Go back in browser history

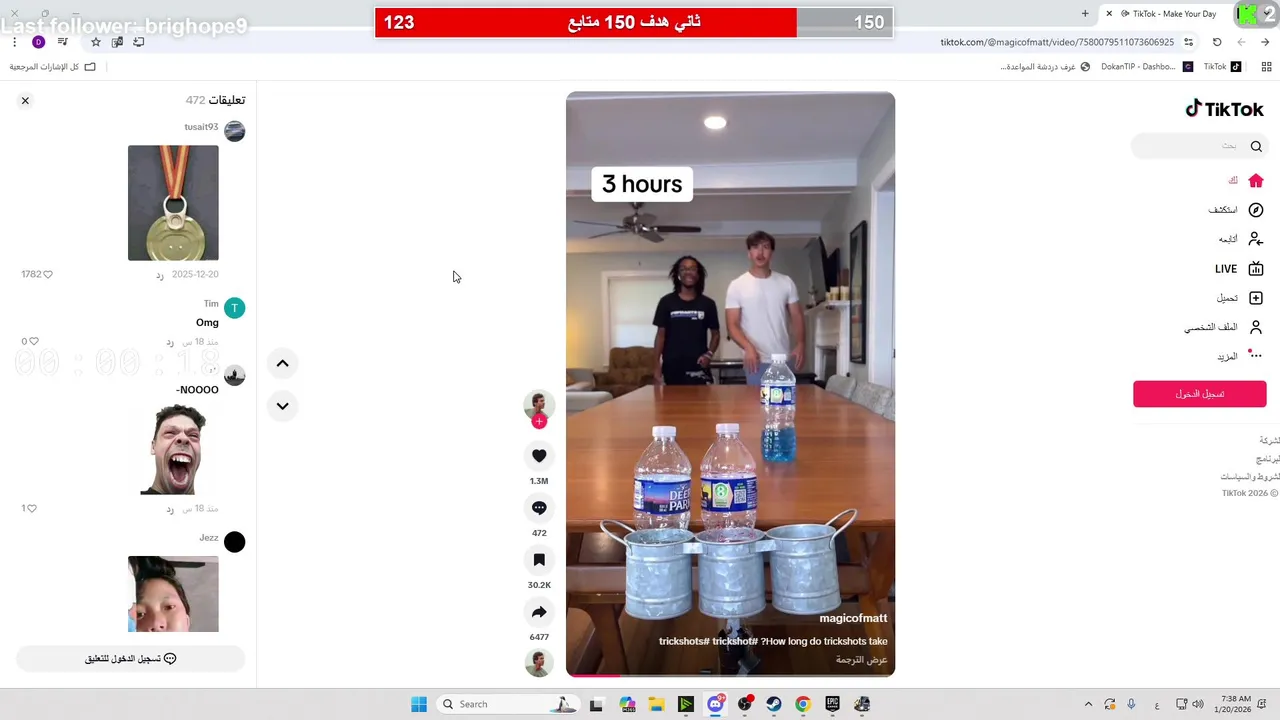point(1265,42)
